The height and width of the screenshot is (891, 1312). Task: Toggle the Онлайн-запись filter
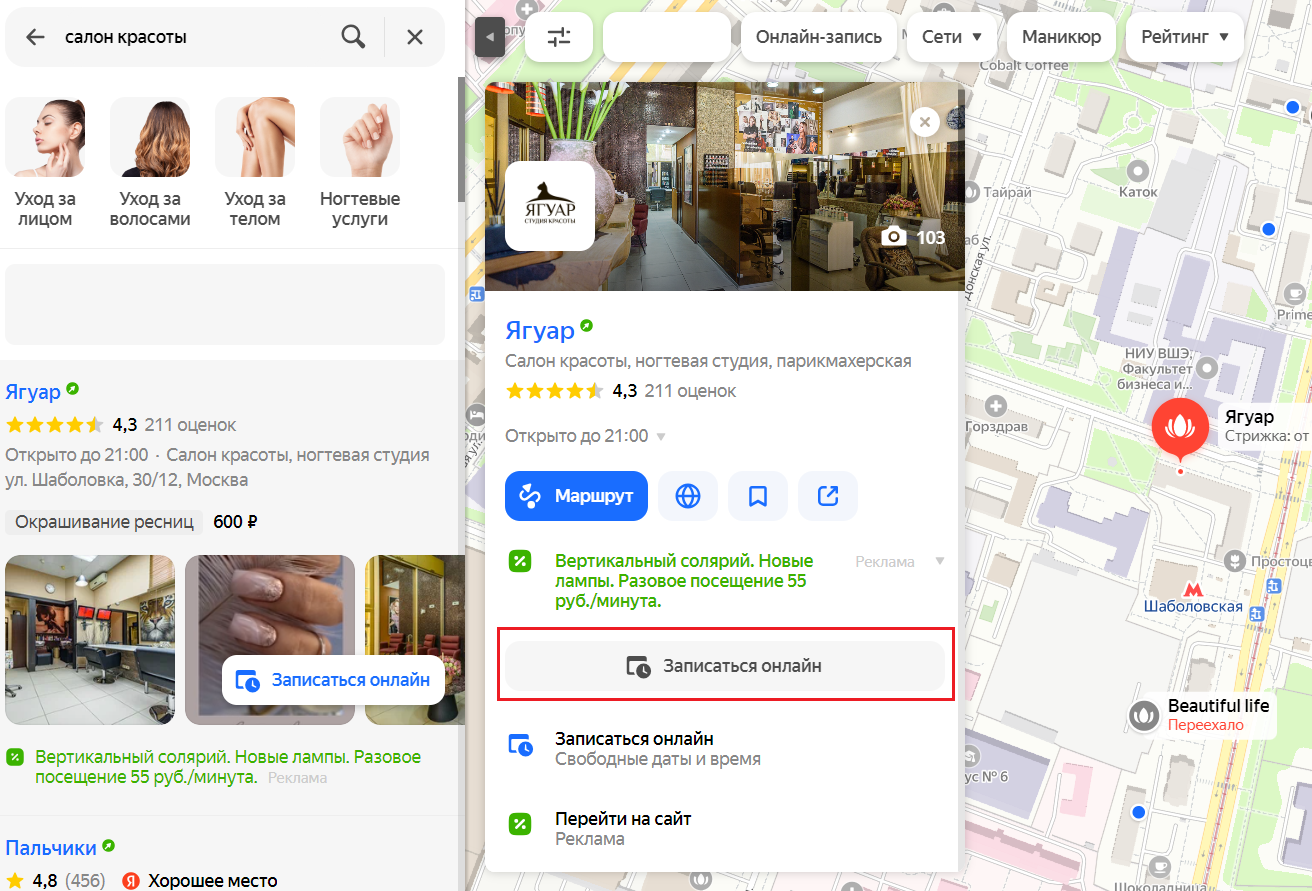[819, 37]
